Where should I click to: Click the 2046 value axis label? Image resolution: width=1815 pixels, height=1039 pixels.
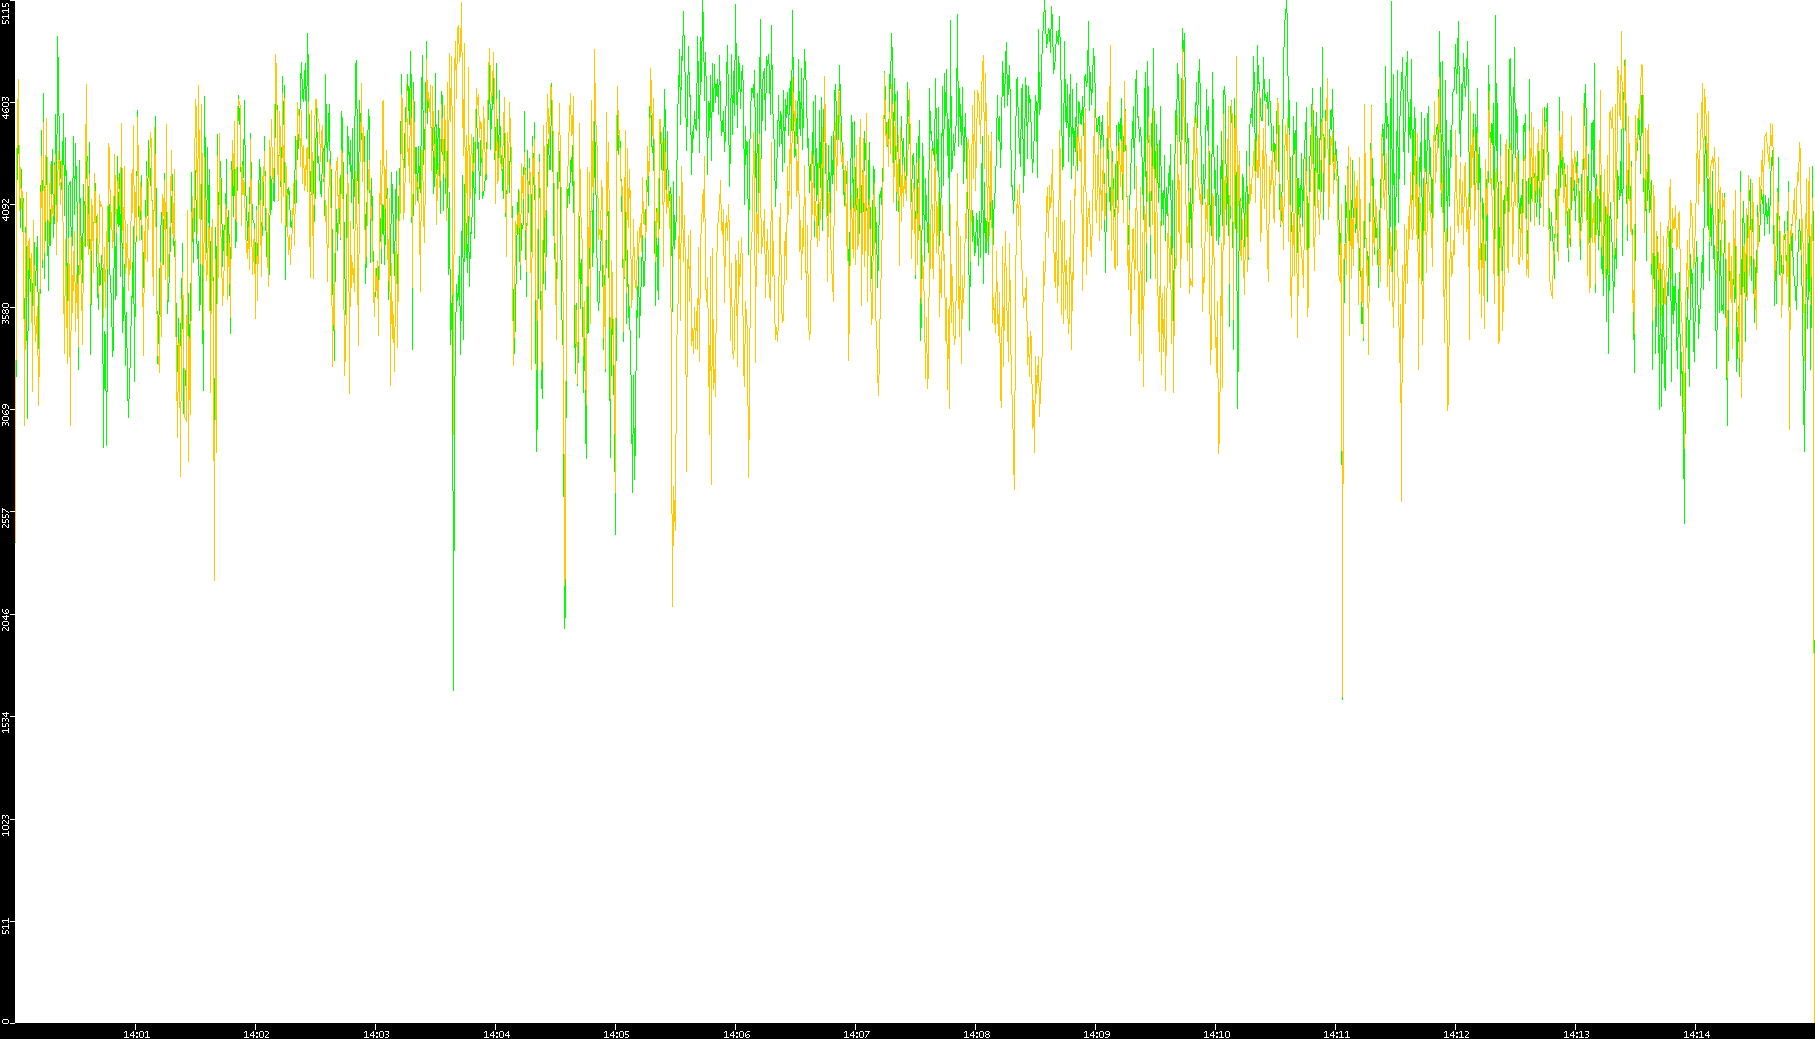pos(7,619)
